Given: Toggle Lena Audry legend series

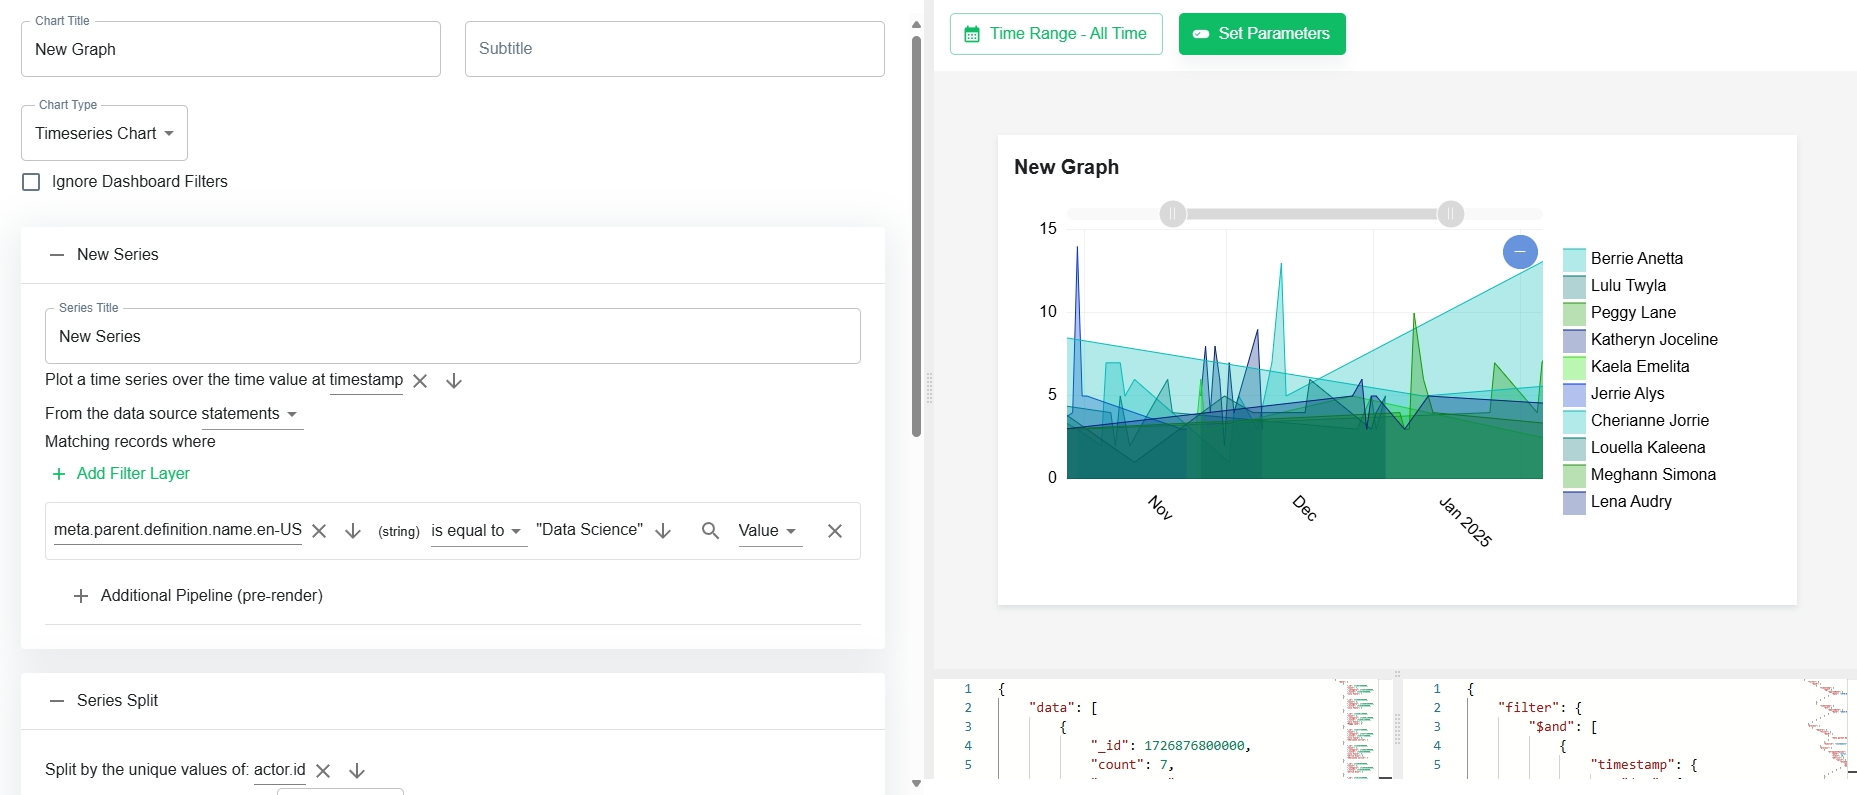Looking at the screenshot, I should pos(1617,502).
